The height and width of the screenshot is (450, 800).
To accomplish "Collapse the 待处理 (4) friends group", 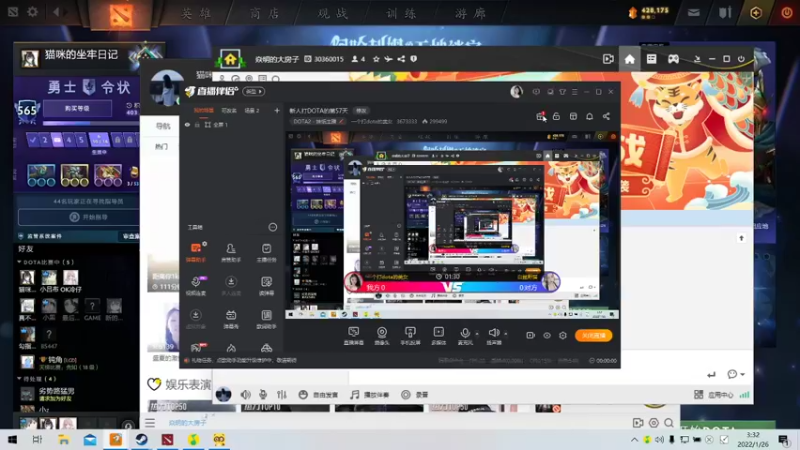I will point(19,379).
